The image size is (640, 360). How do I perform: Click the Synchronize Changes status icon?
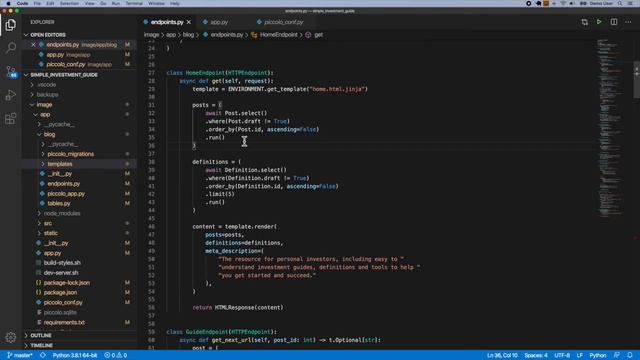[43, 355]
